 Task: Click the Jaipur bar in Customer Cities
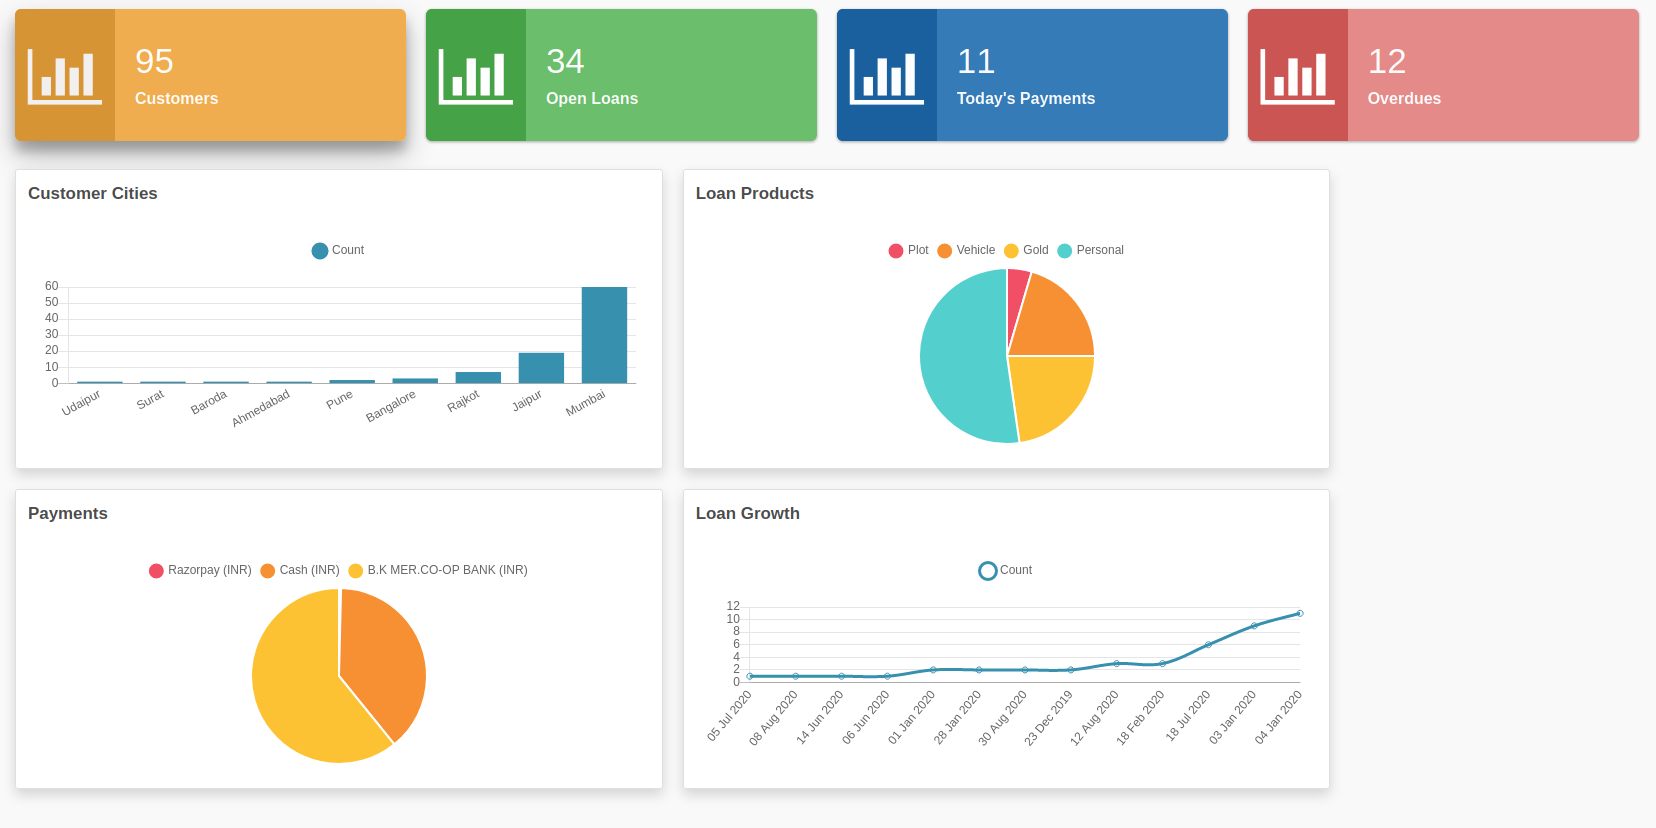[541, 368]
